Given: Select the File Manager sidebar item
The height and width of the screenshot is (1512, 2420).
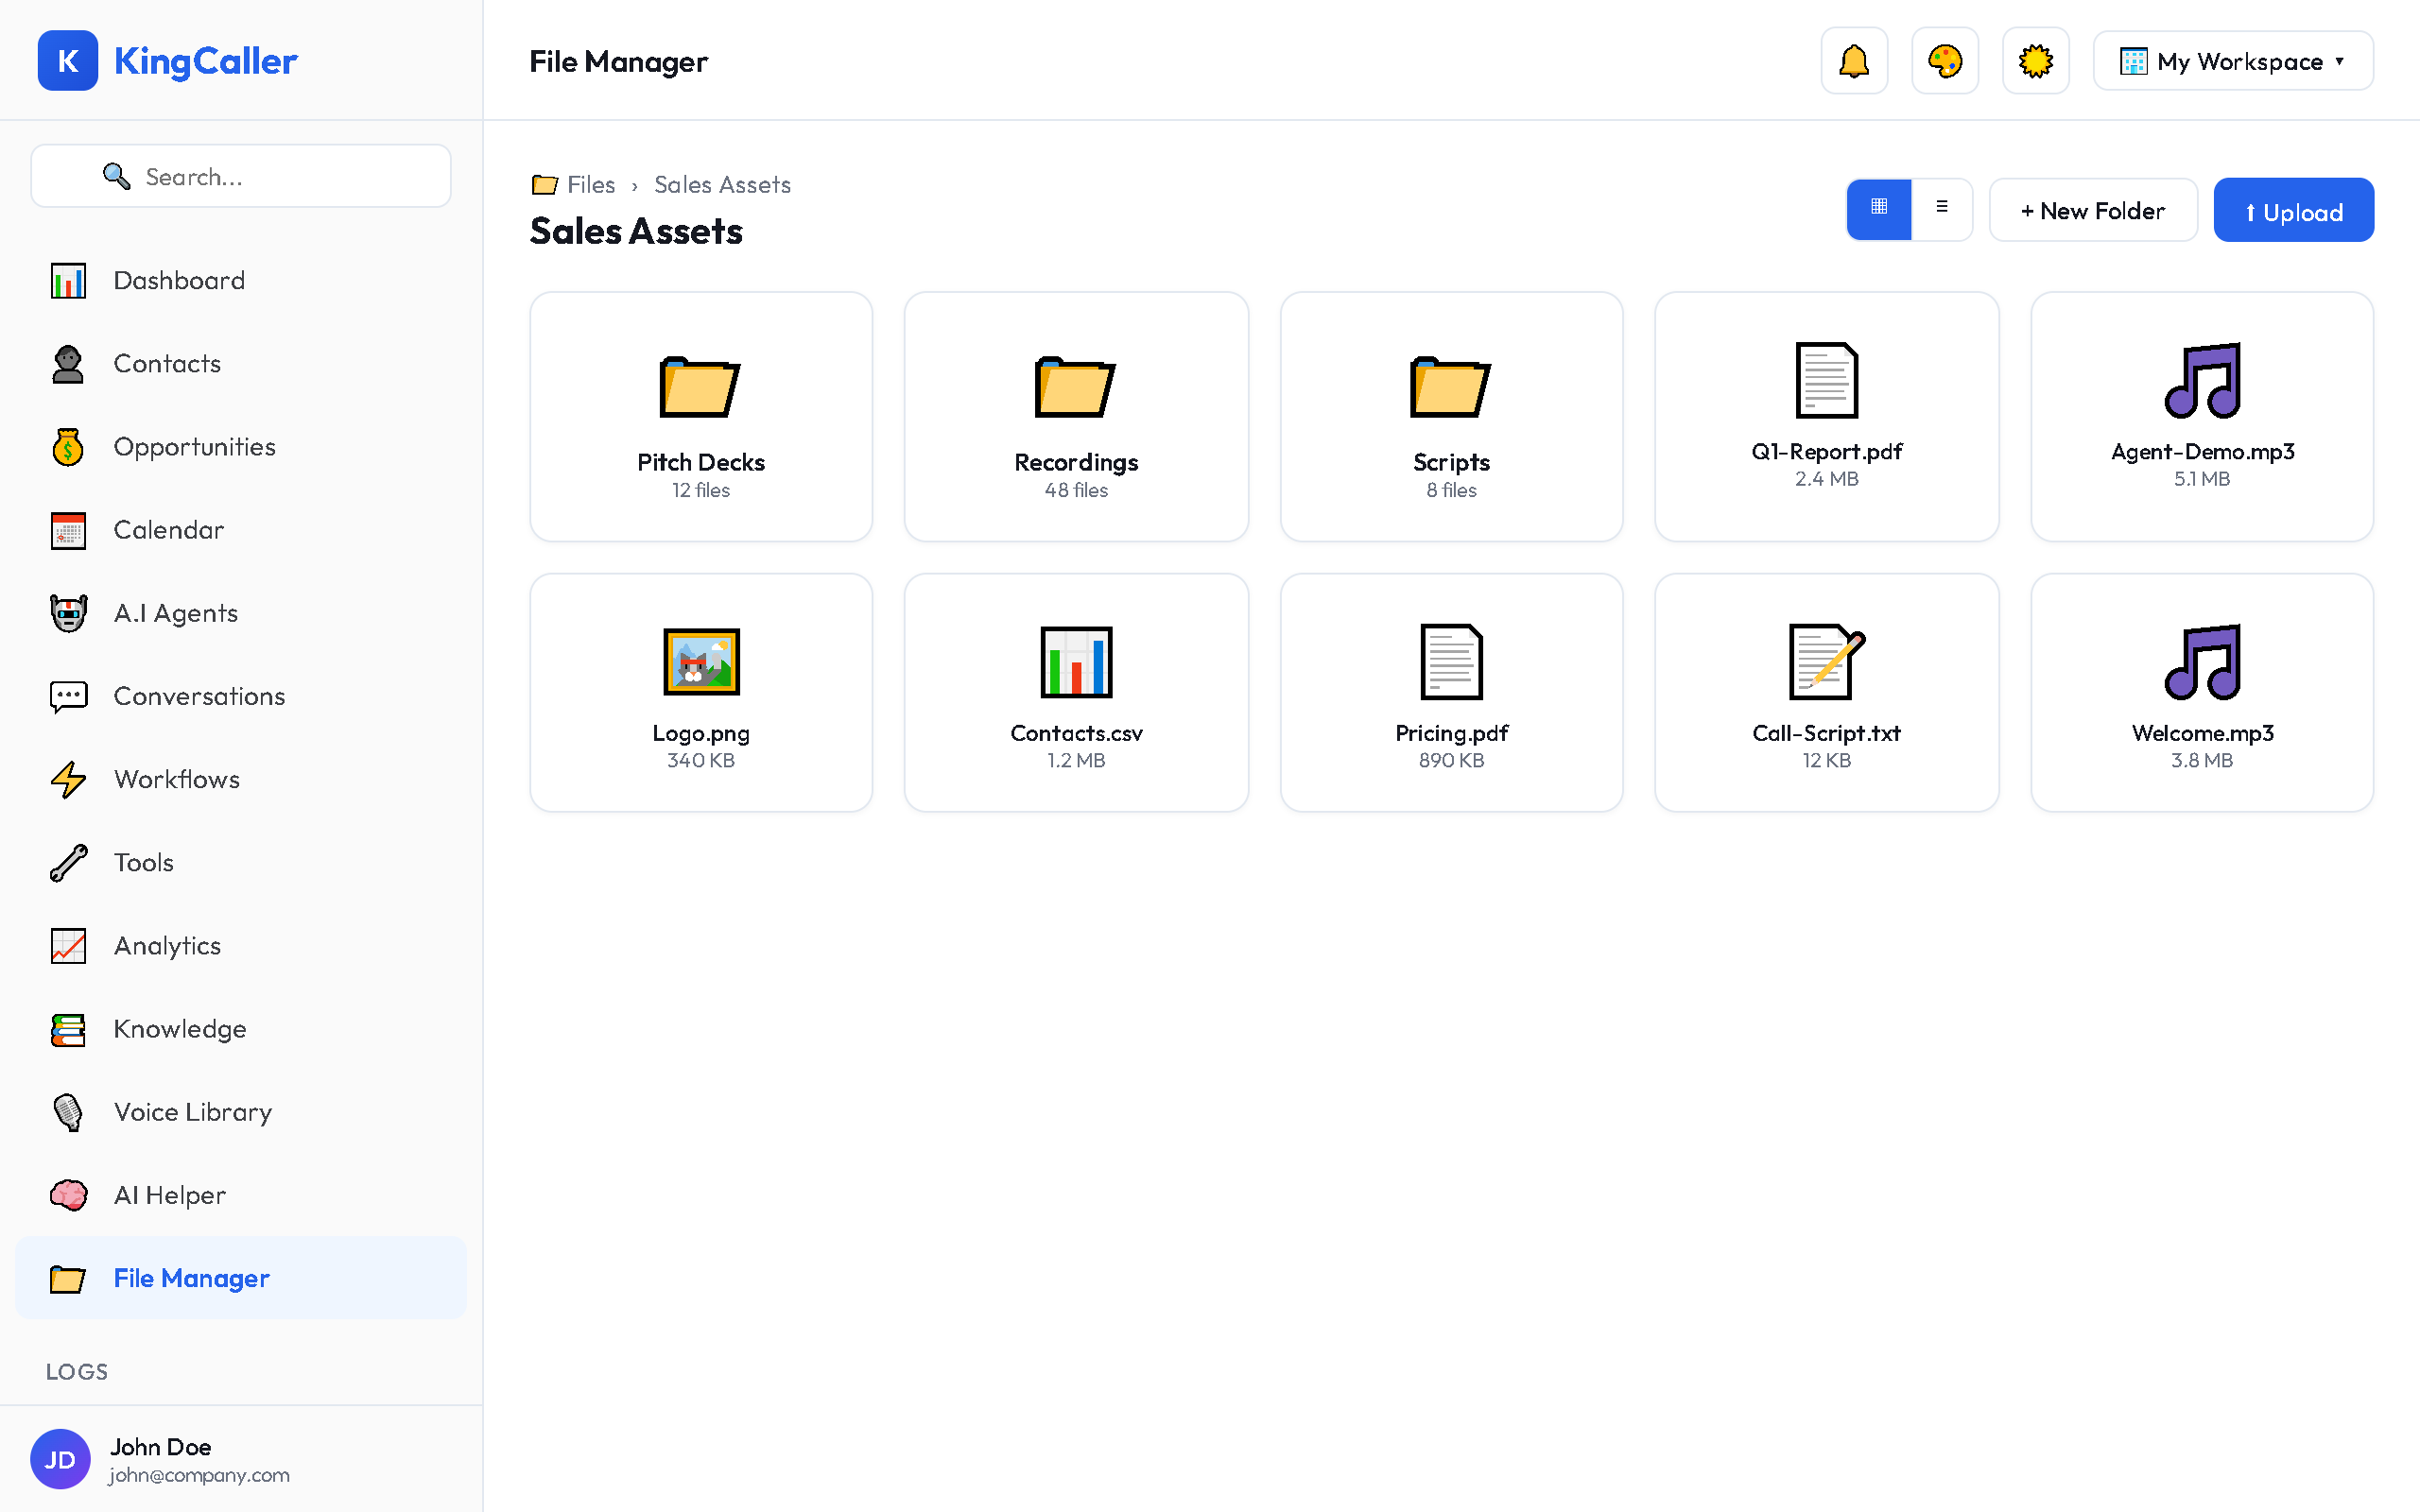Looking at the screenshot, I should [191, 1278].
